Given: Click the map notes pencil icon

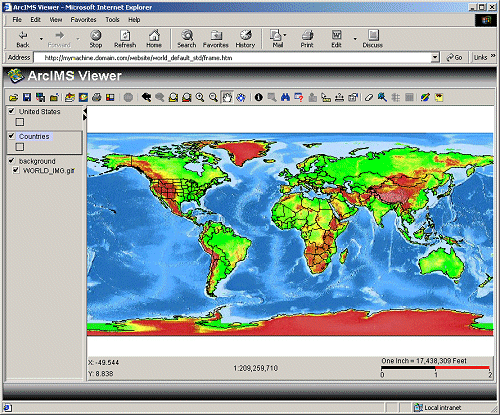Looking at the screenshot, I should click(x=425, y=98).
